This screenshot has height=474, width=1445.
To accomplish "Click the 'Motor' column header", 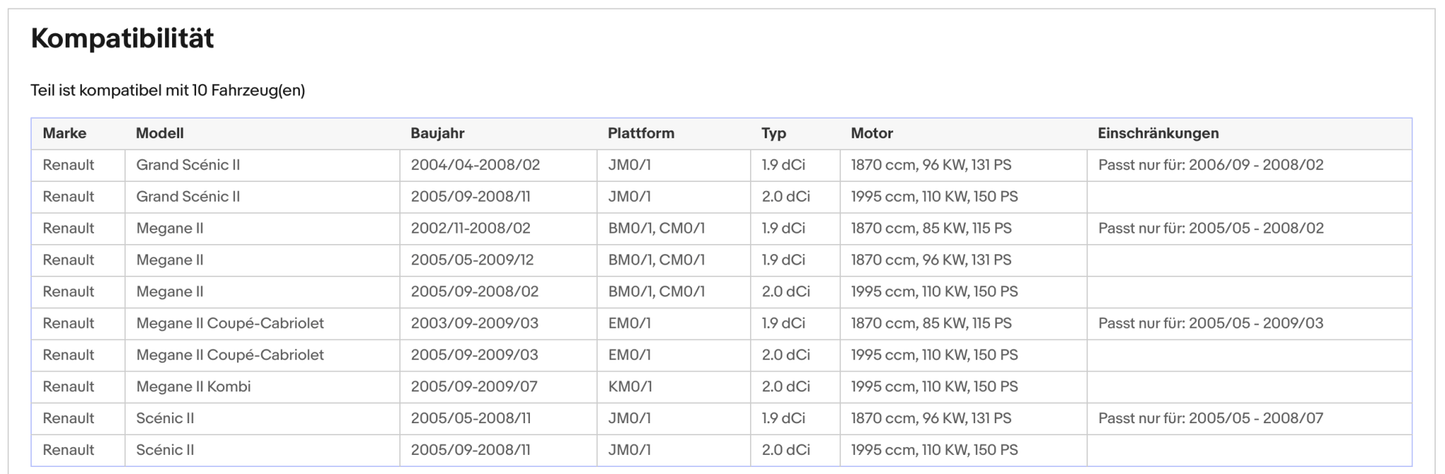I will [872, 133].
